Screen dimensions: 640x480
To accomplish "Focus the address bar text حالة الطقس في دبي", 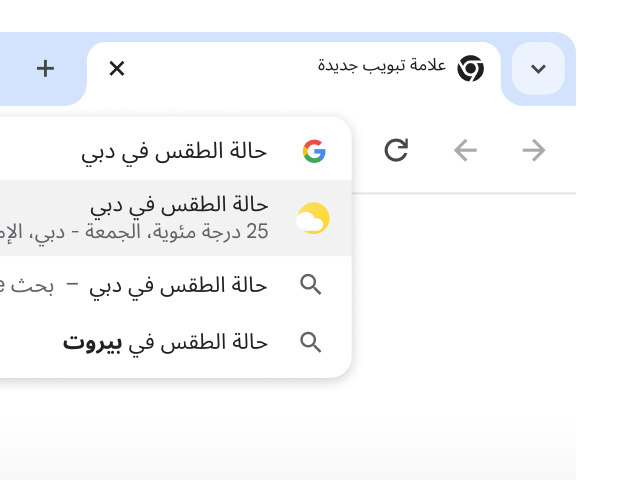I will point(174,151).
